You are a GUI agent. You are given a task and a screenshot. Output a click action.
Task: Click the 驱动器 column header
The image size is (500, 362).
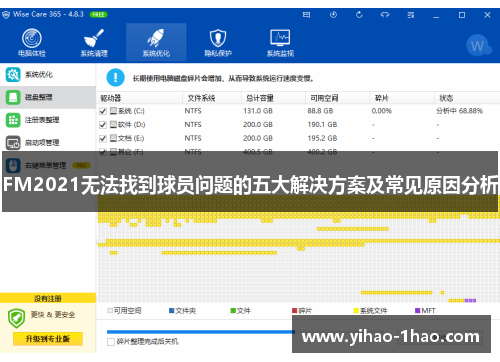click(139, 98)
